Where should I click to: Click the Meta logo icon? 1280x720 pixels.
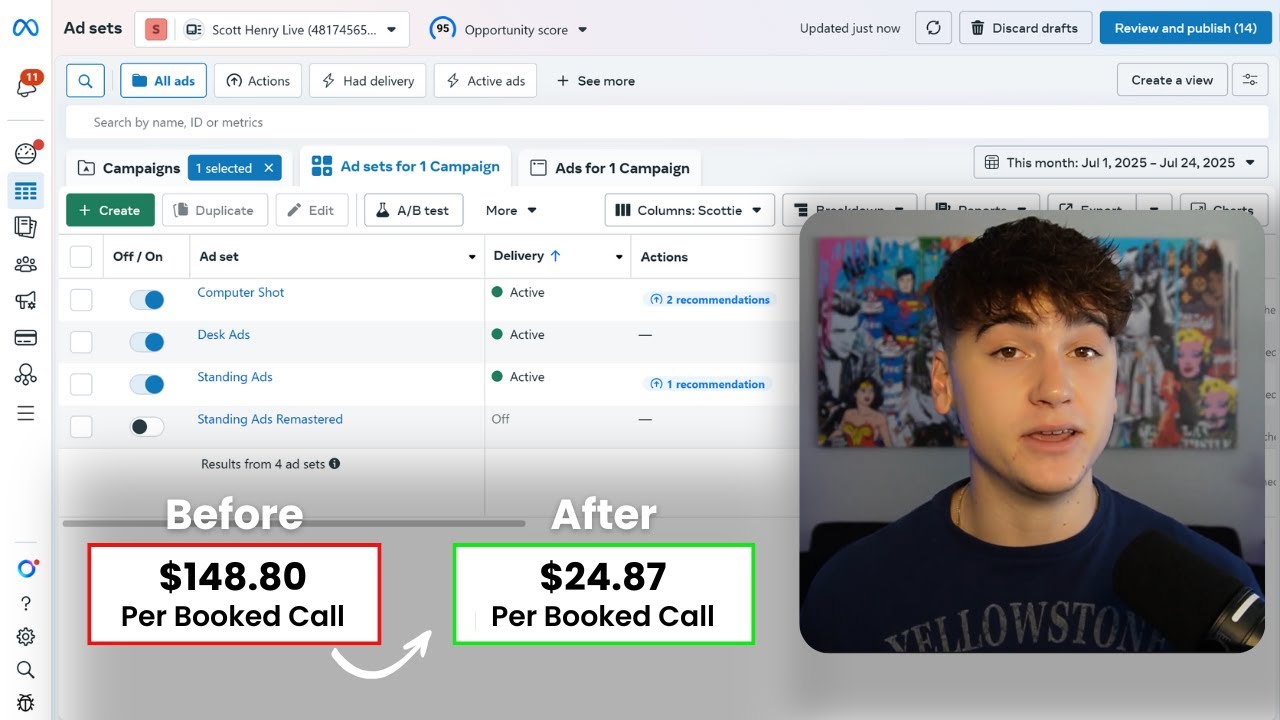26,28
